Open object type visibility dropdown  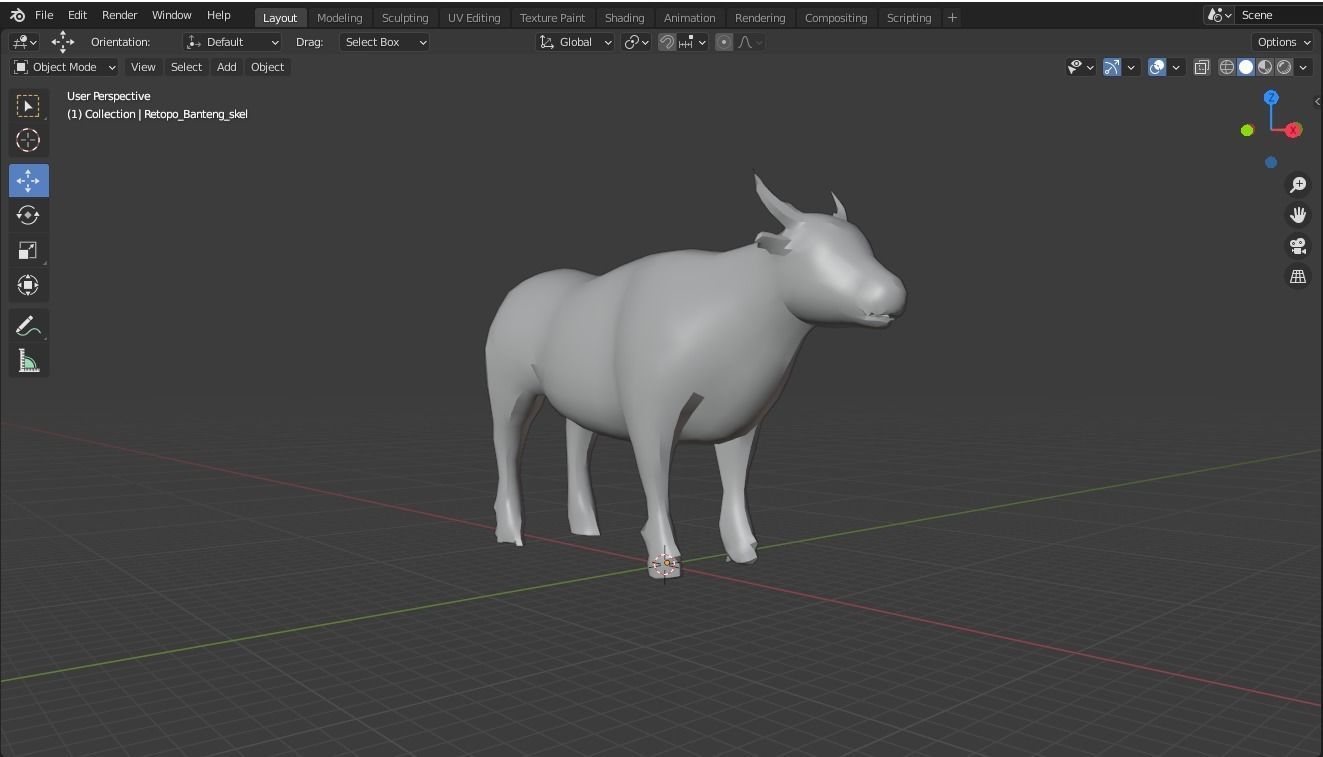click(1080, 67)
